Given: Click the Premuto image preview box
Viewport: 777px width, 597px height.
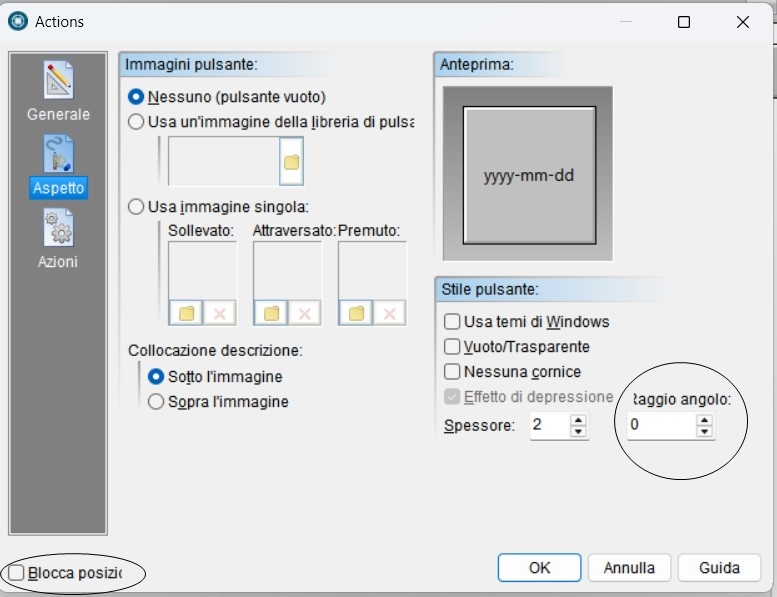Looking at the screenshot, I should pos(372,271).
